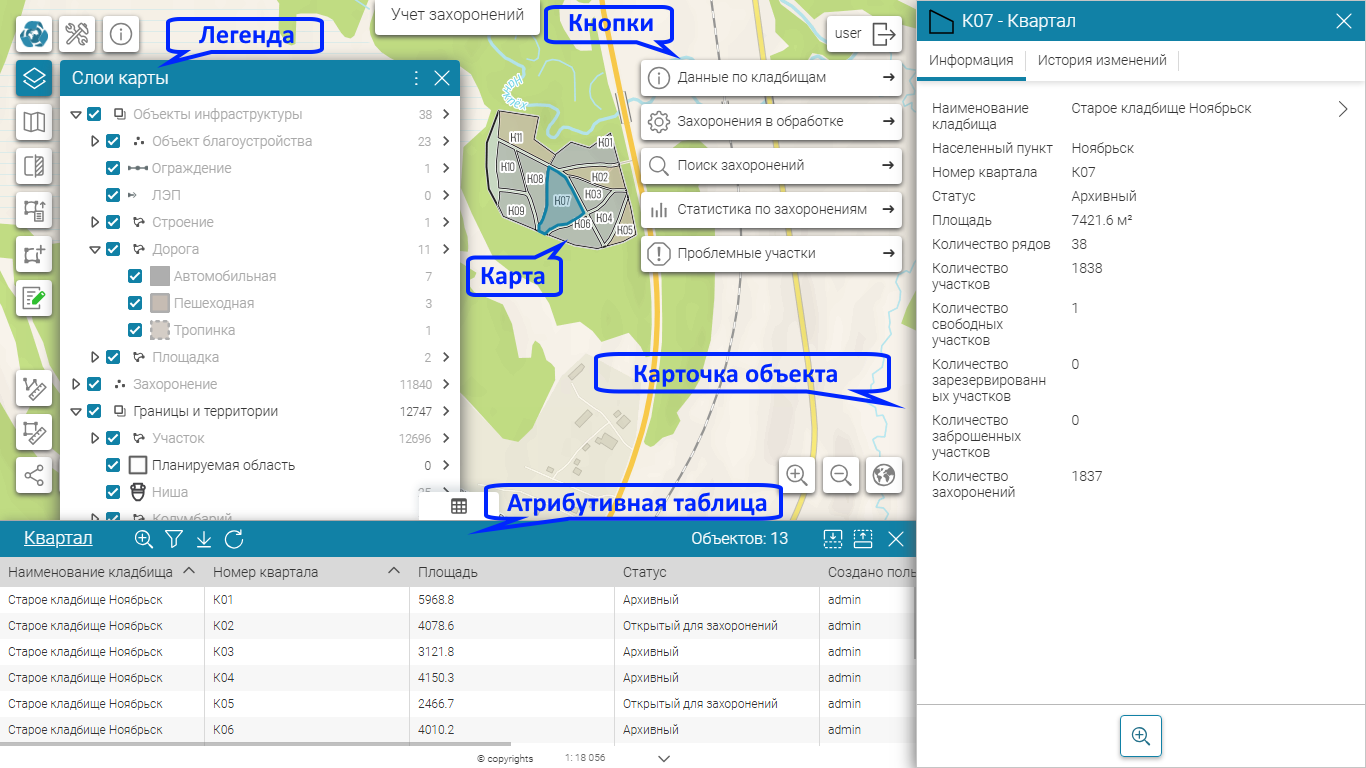
Task: Open Данные по кладбищам button
Action: [771, 78]
